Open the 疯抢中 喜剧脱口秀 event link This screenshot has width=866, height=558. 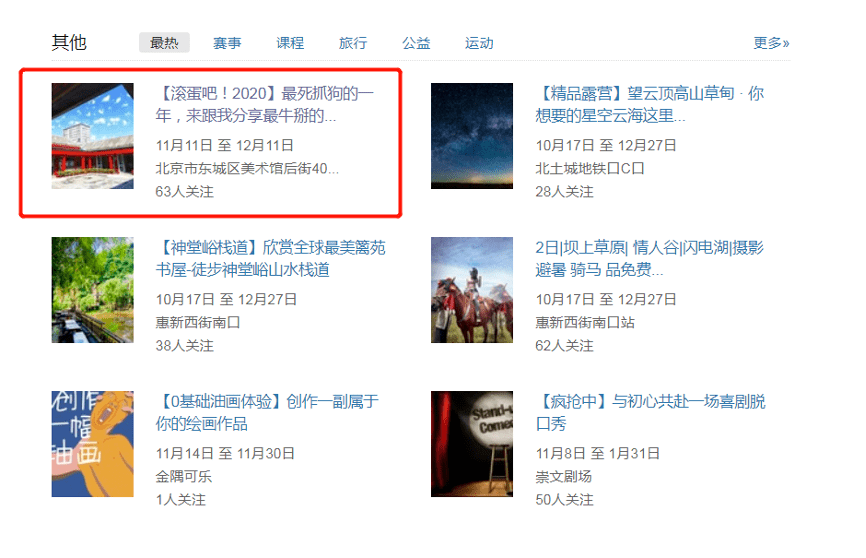click(651, 413)
